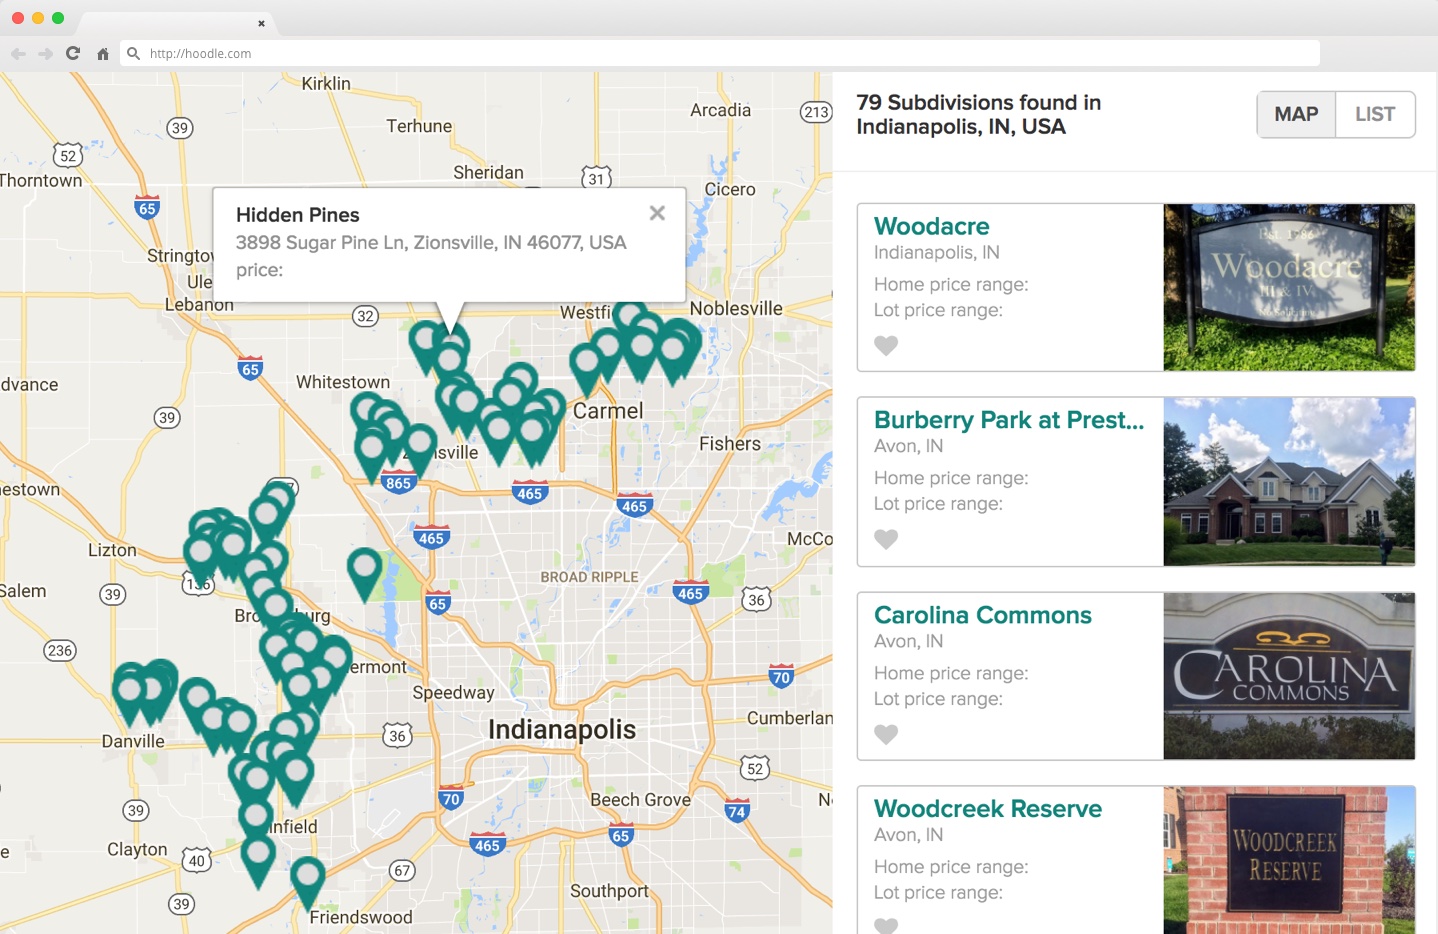Image resolution: width=1438 pixels, height=934 pixels.
Task: Click the browser back arrow
Action: [18, 54]
